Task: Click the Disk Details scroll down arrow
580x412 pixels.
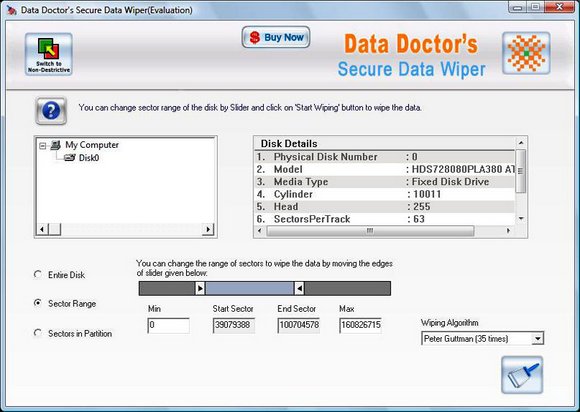Action: pos(521,219)
